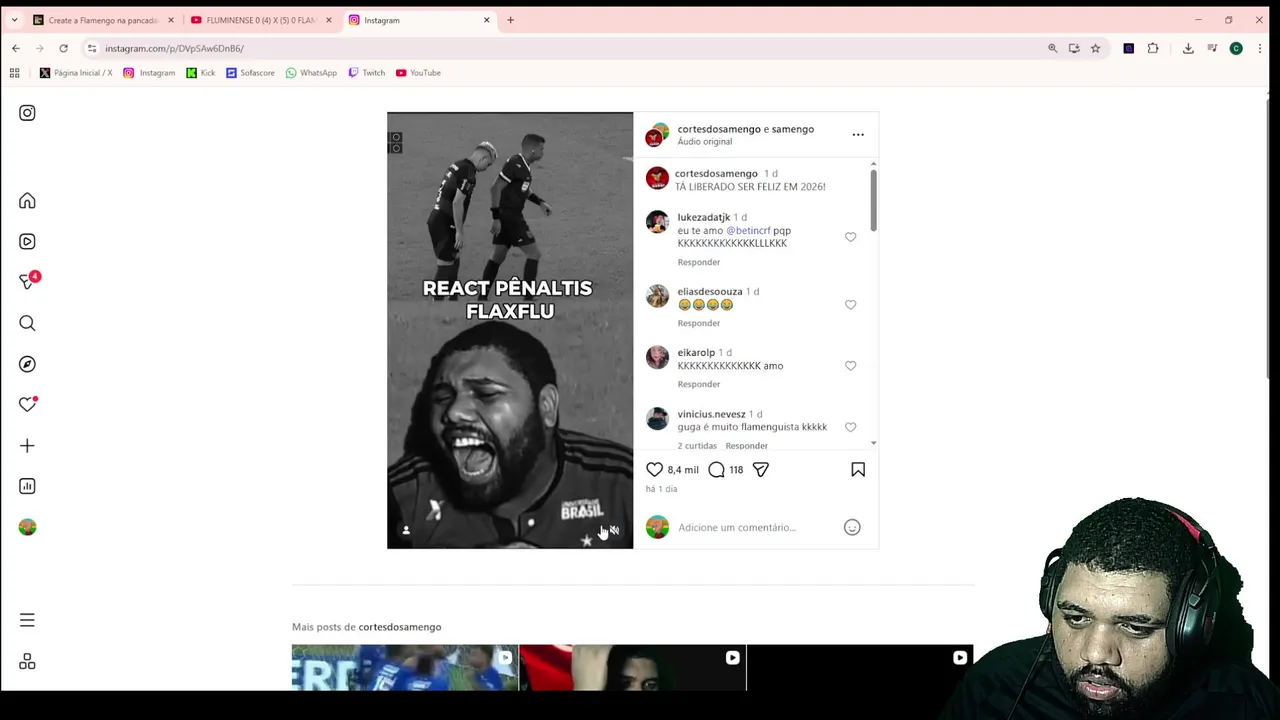Open Twitch bookmark
Image resolution: width=1280 pixels, height=720 pixels.
tap(366, 73)
